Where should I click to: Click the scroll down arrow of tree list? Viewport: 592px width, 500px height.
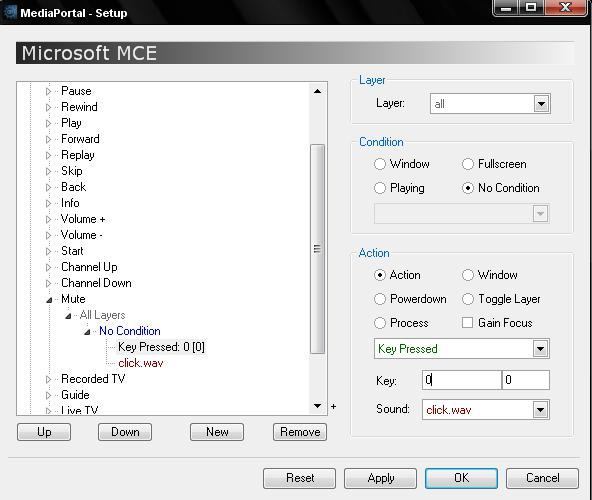(318, 406)
